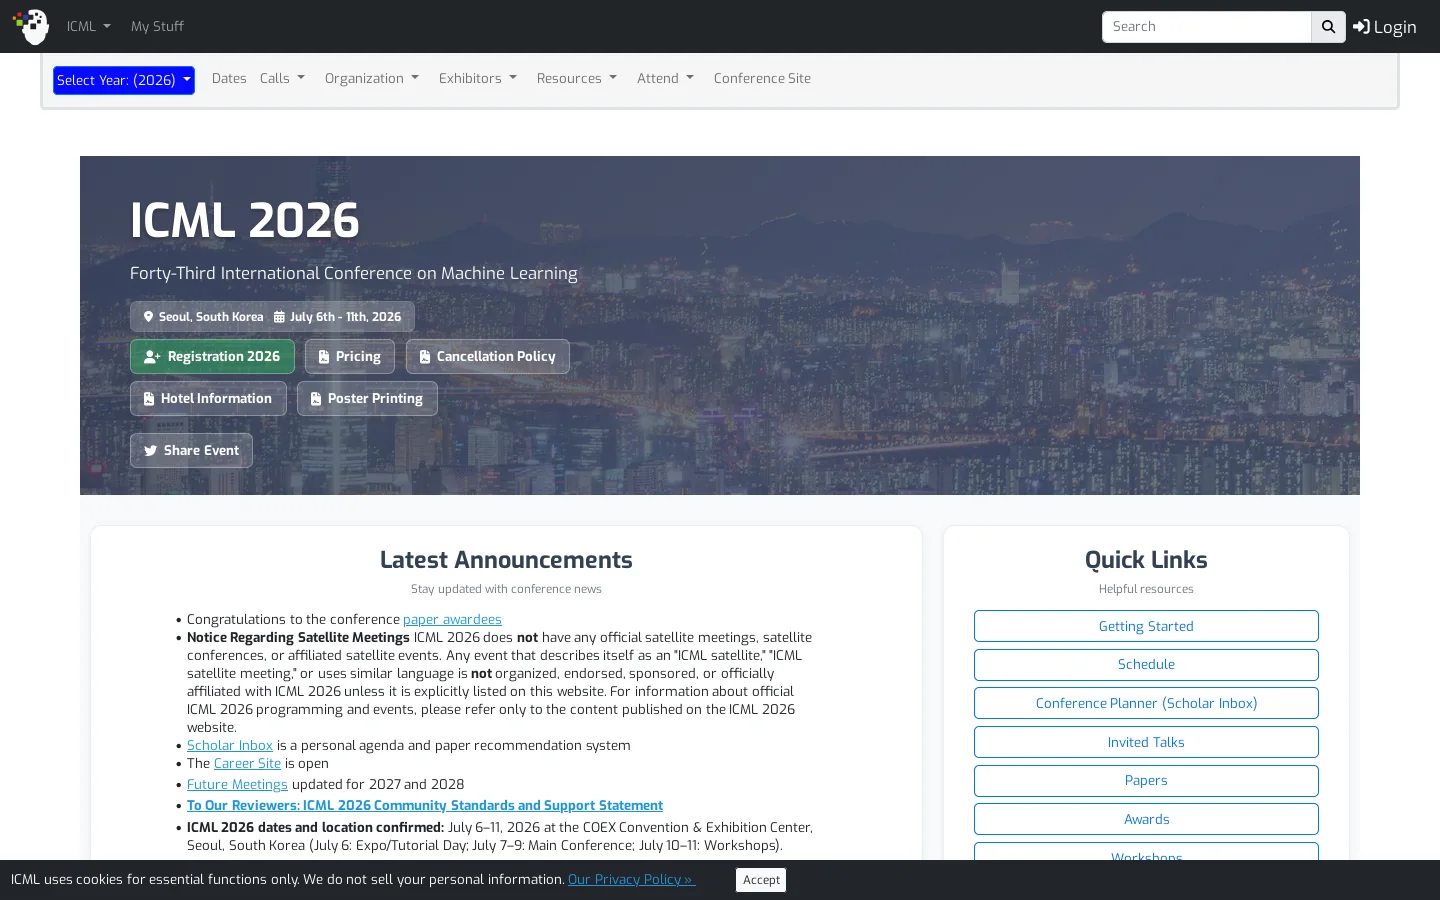The image size is (1440, 900).
Task: Click the Quick Links heading
Action: pyautogui.click(x=1146, y=560)
